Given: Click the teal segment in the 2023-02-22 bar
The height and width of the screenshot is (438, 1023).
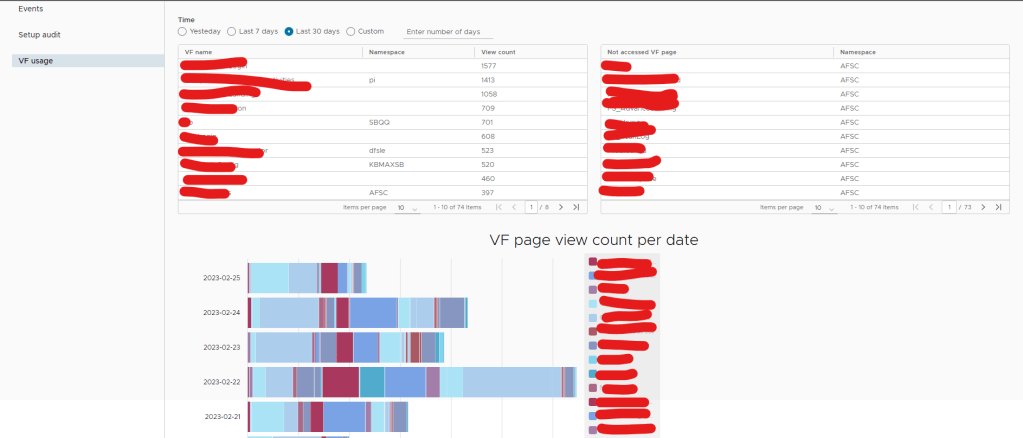Looking at the screenshot, I should pos(372,382).
